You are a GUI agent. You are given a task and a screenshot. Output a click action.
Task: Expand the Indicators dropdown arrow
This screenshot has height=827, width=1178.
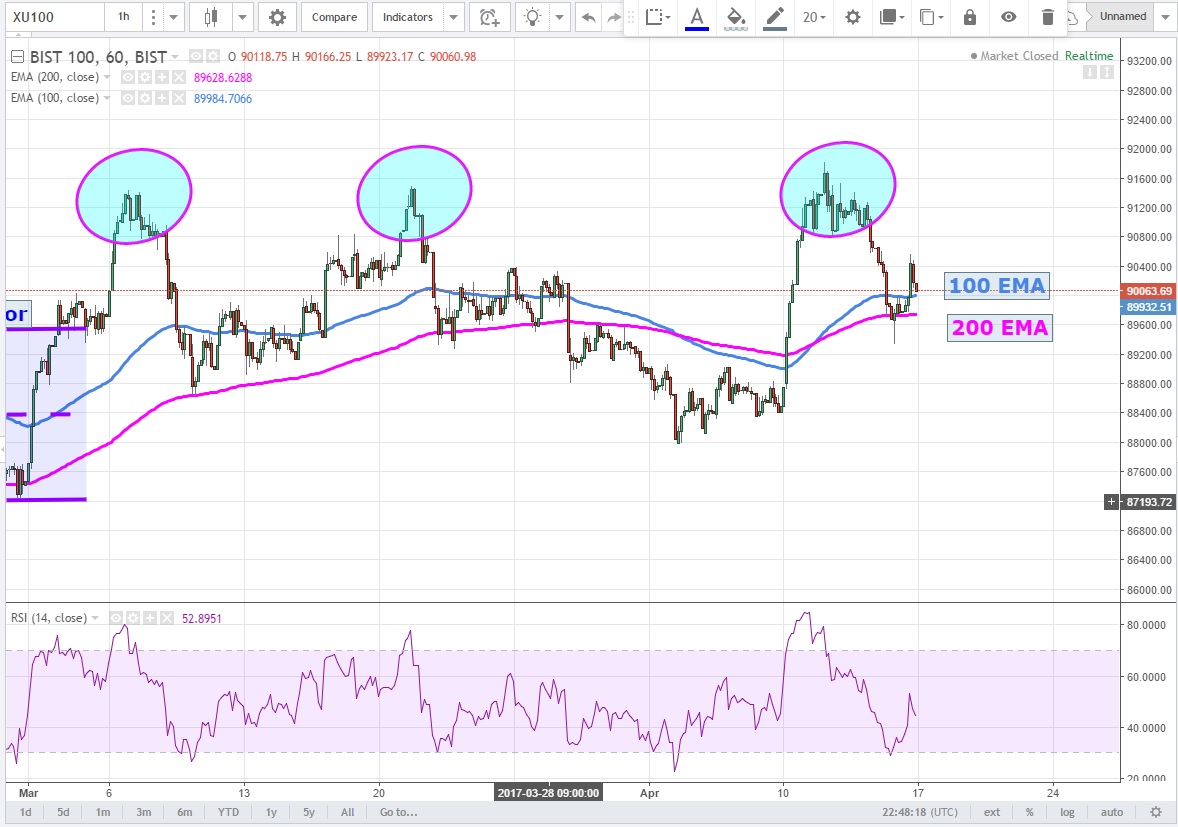point(454,17)
